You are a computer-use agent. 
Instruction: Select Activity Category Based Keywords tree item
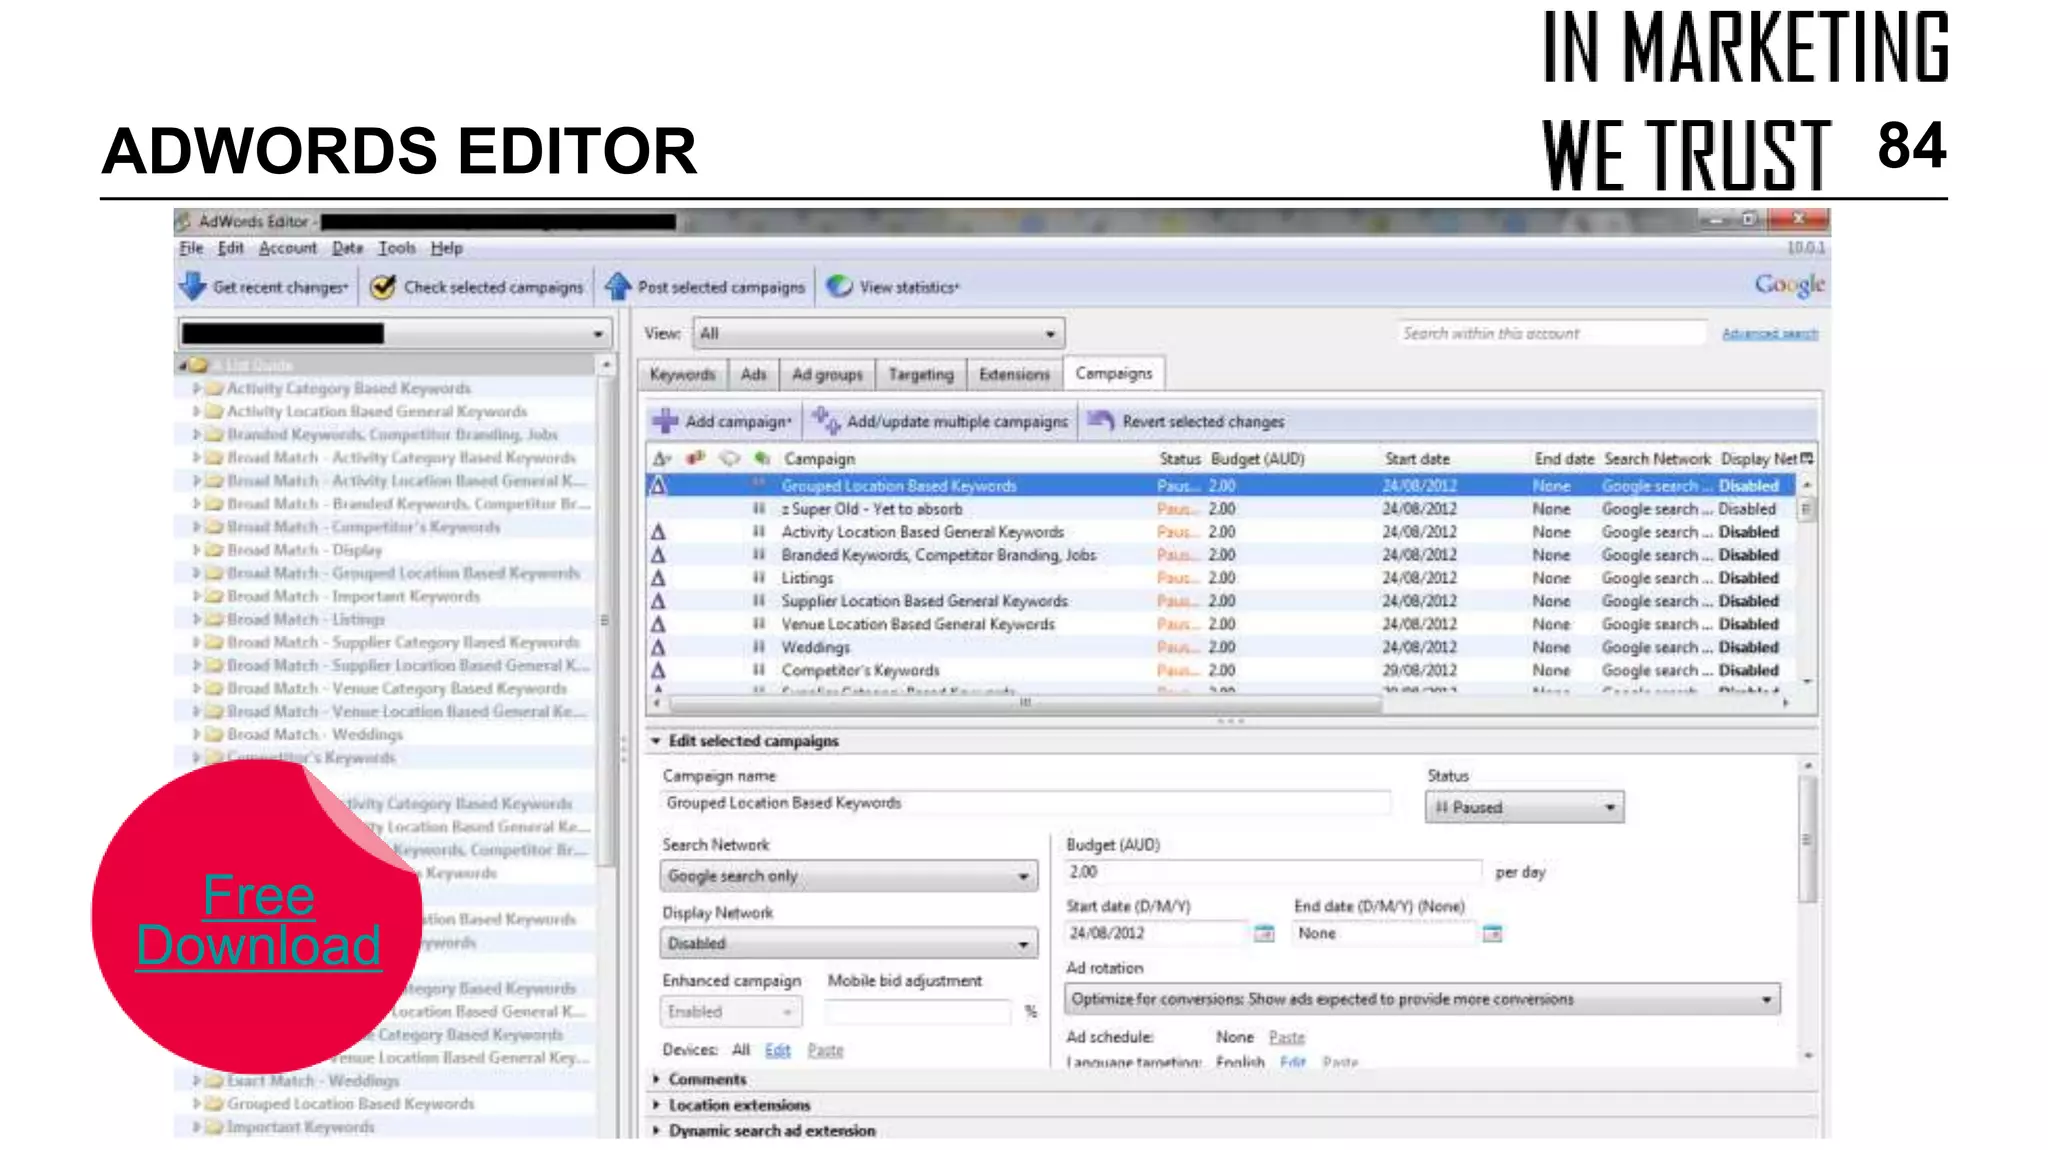point(348,388)
